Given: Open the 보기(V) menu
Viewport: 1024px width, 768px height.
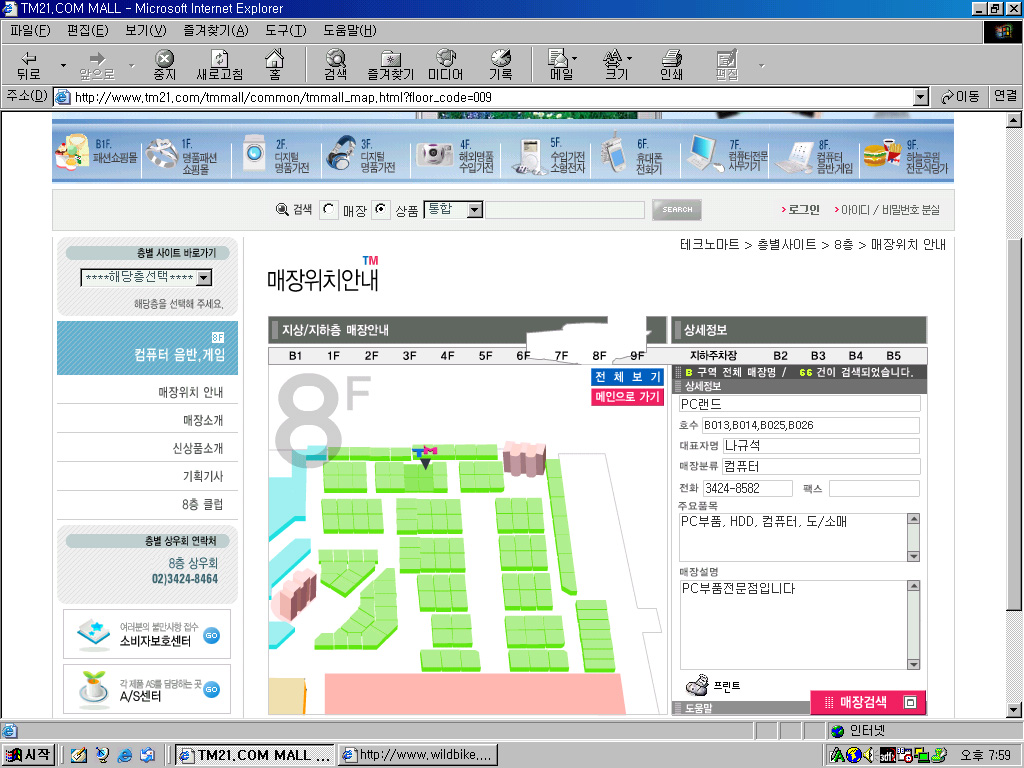Looking at the screenshot, I should (x=146, y=31).
